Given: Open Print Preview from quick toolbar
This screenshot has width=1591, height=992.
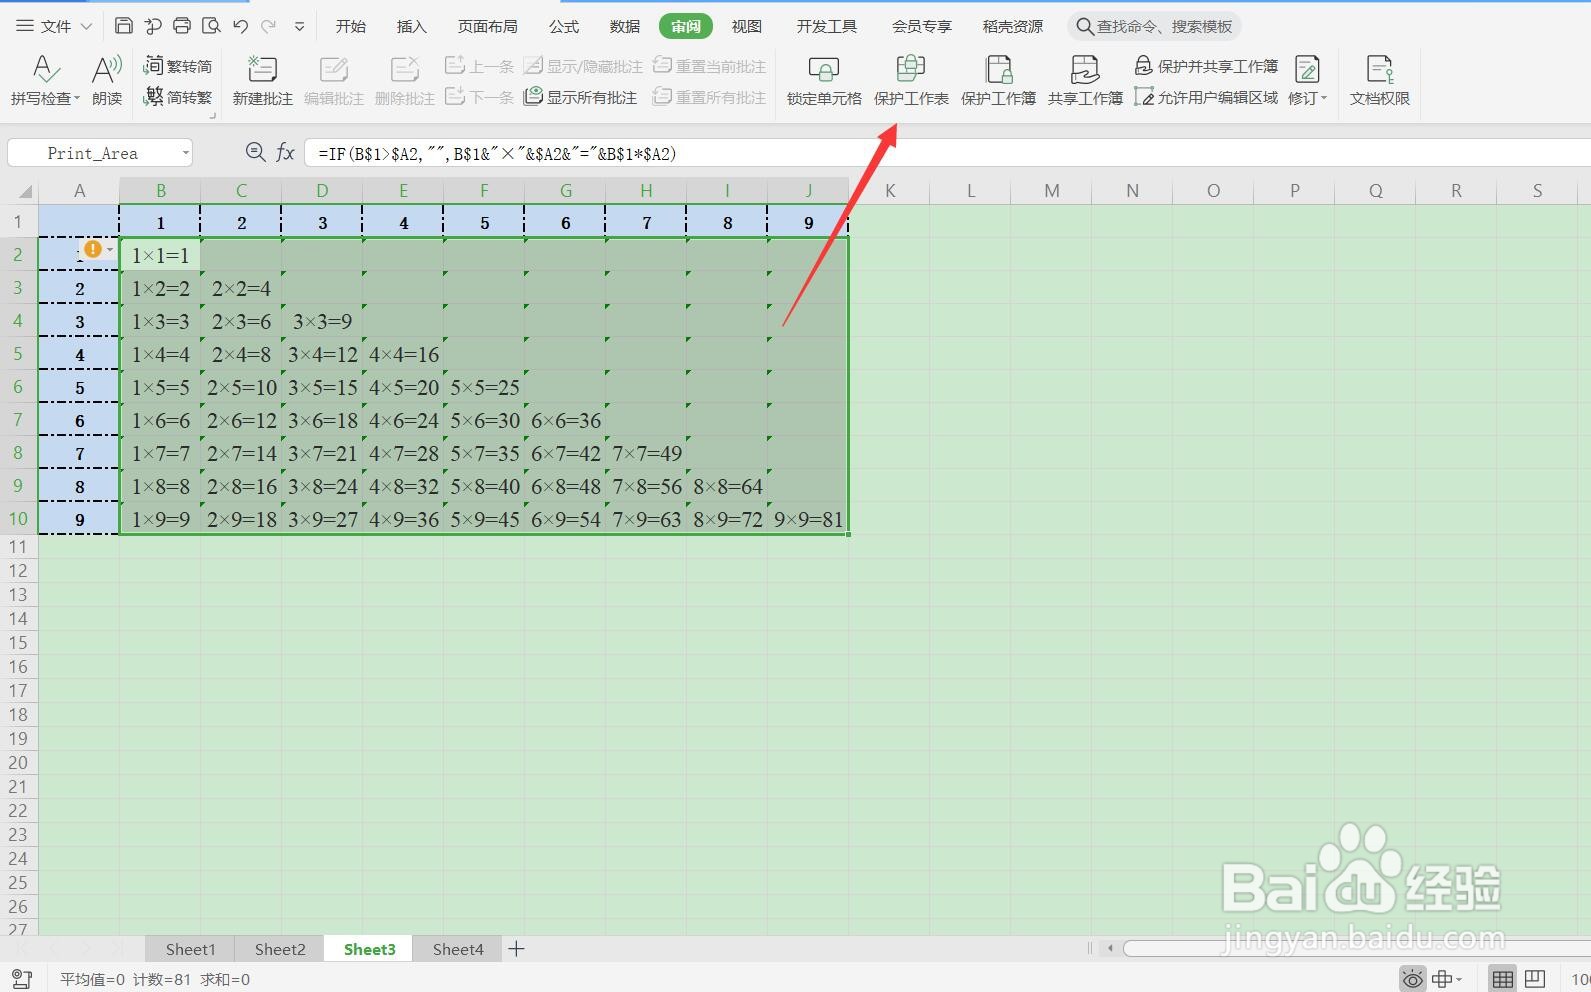Looking at the screenshot, I should point(211,26).
